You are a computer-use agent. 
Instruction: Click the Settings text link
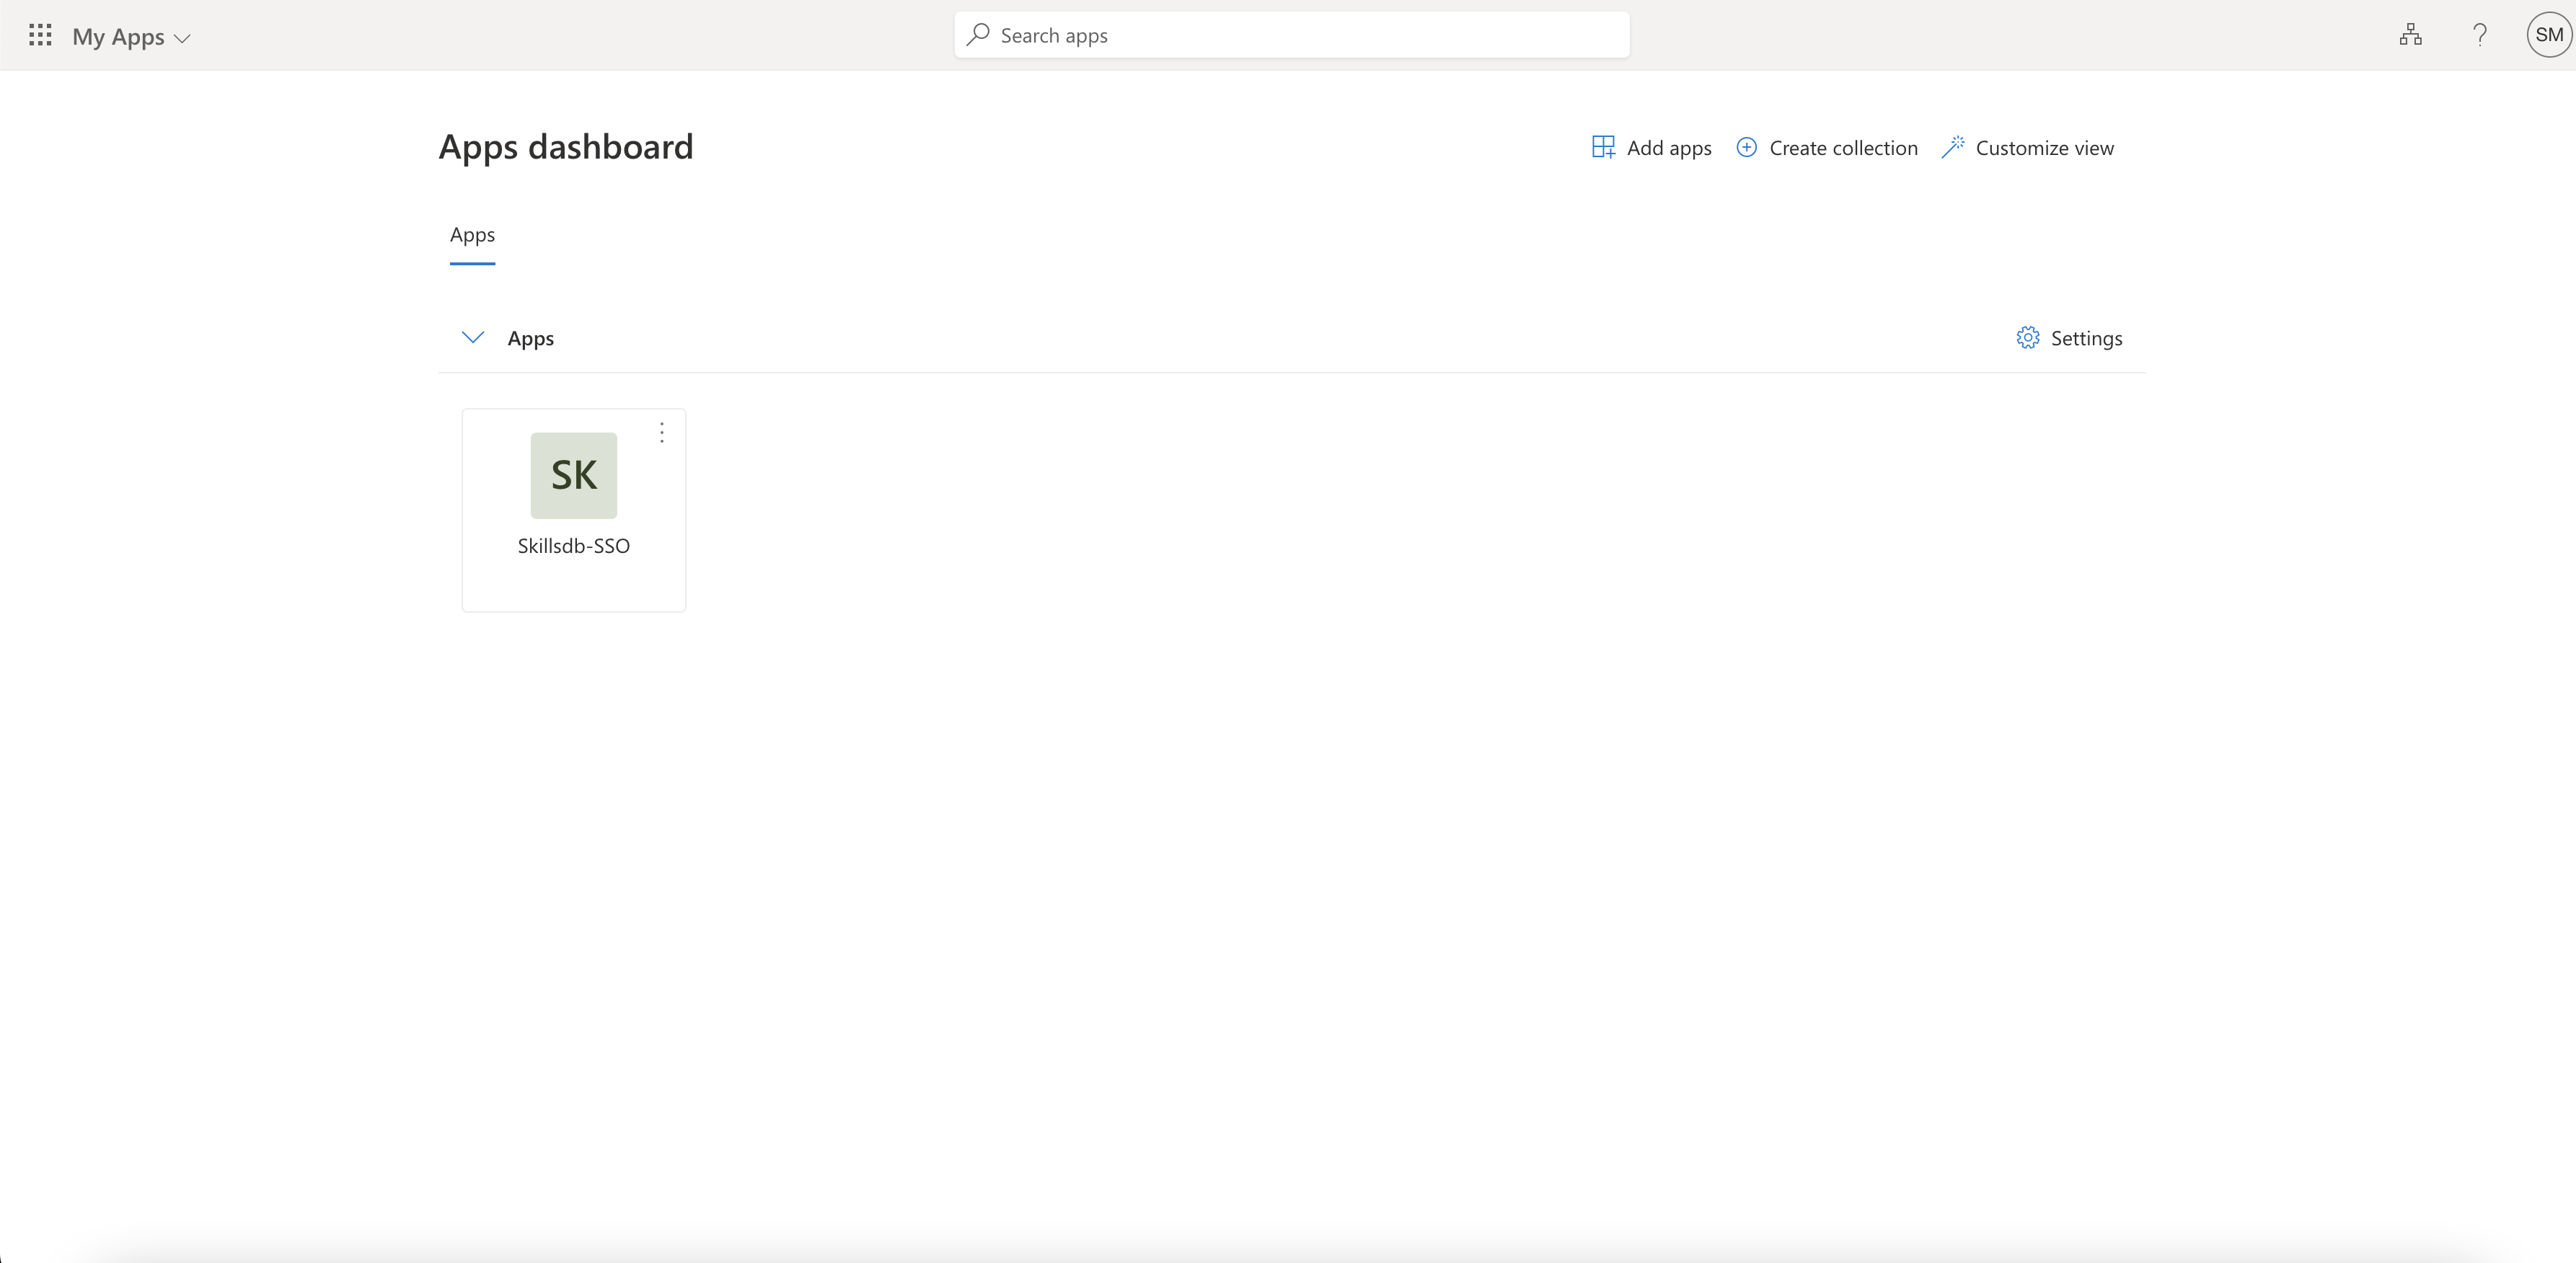(x=2086, y=338)
